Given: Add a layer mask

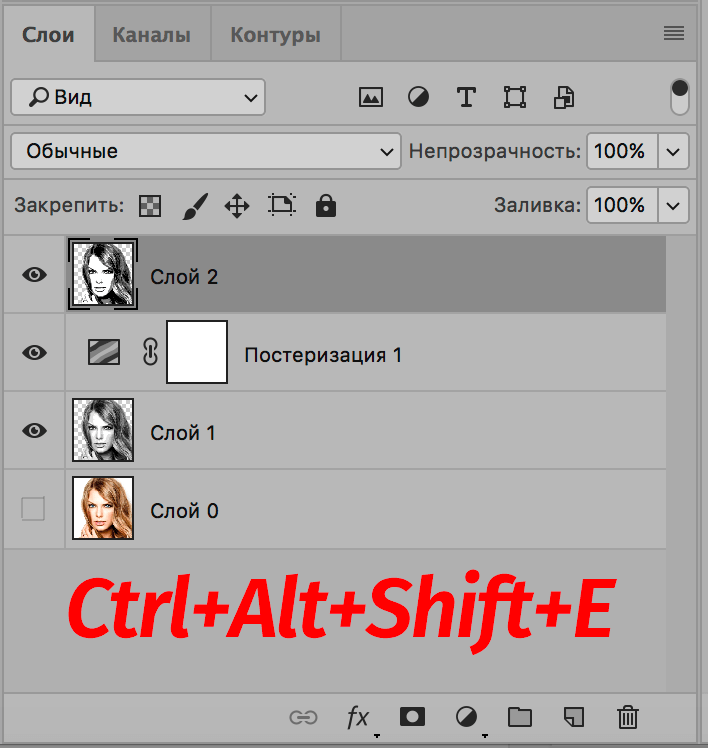Looking at the screenshot, I should [412, 716].
